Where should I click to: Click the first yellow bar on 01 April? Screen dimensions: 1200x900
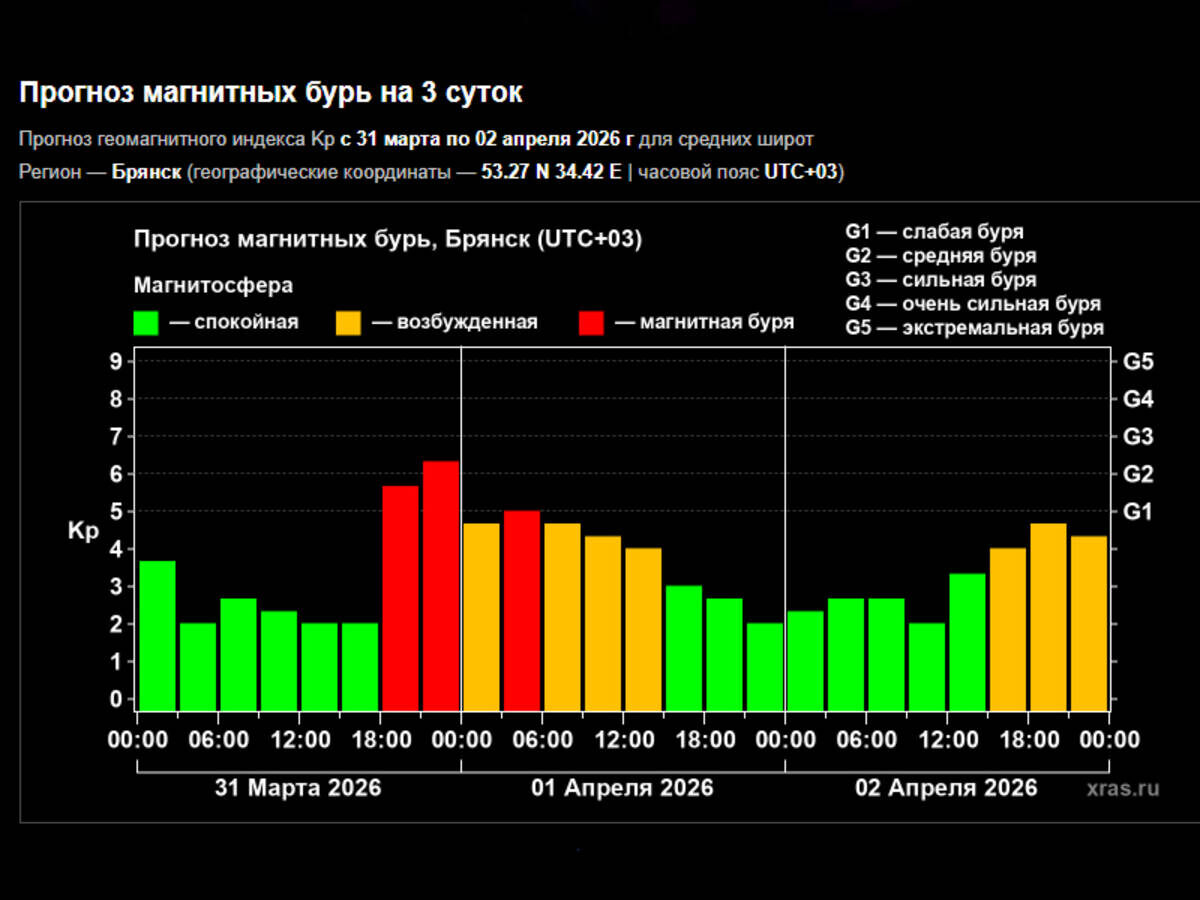point(481,616)
